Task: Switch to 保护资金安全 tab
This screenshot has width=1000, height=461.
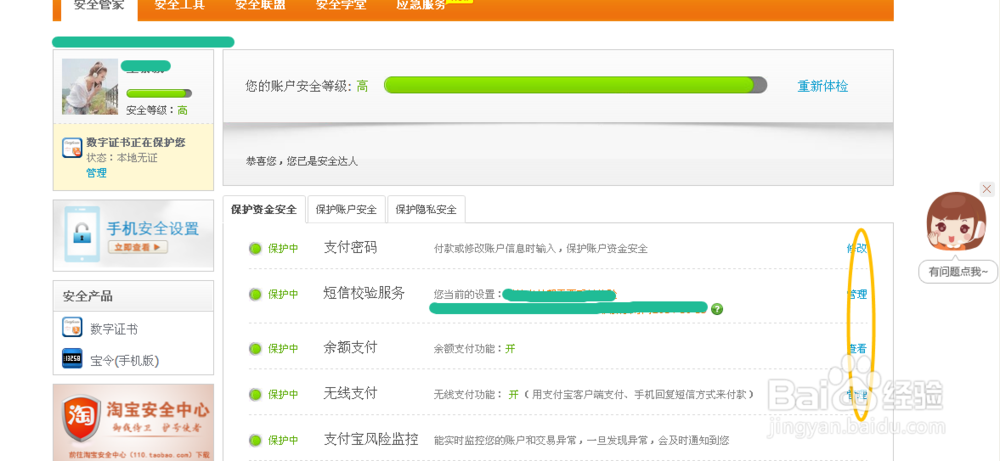Action: click(x=264, y=209)
